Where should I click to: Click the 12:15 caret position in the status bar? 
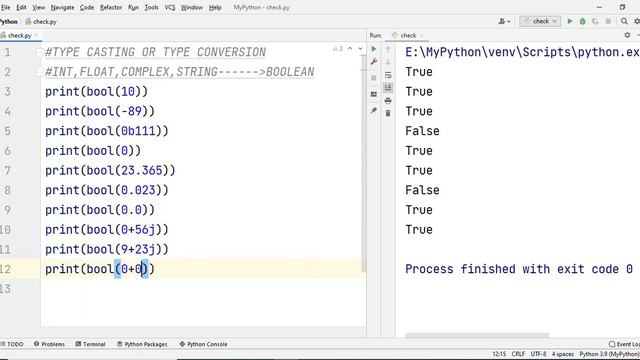tap(499, 354)
